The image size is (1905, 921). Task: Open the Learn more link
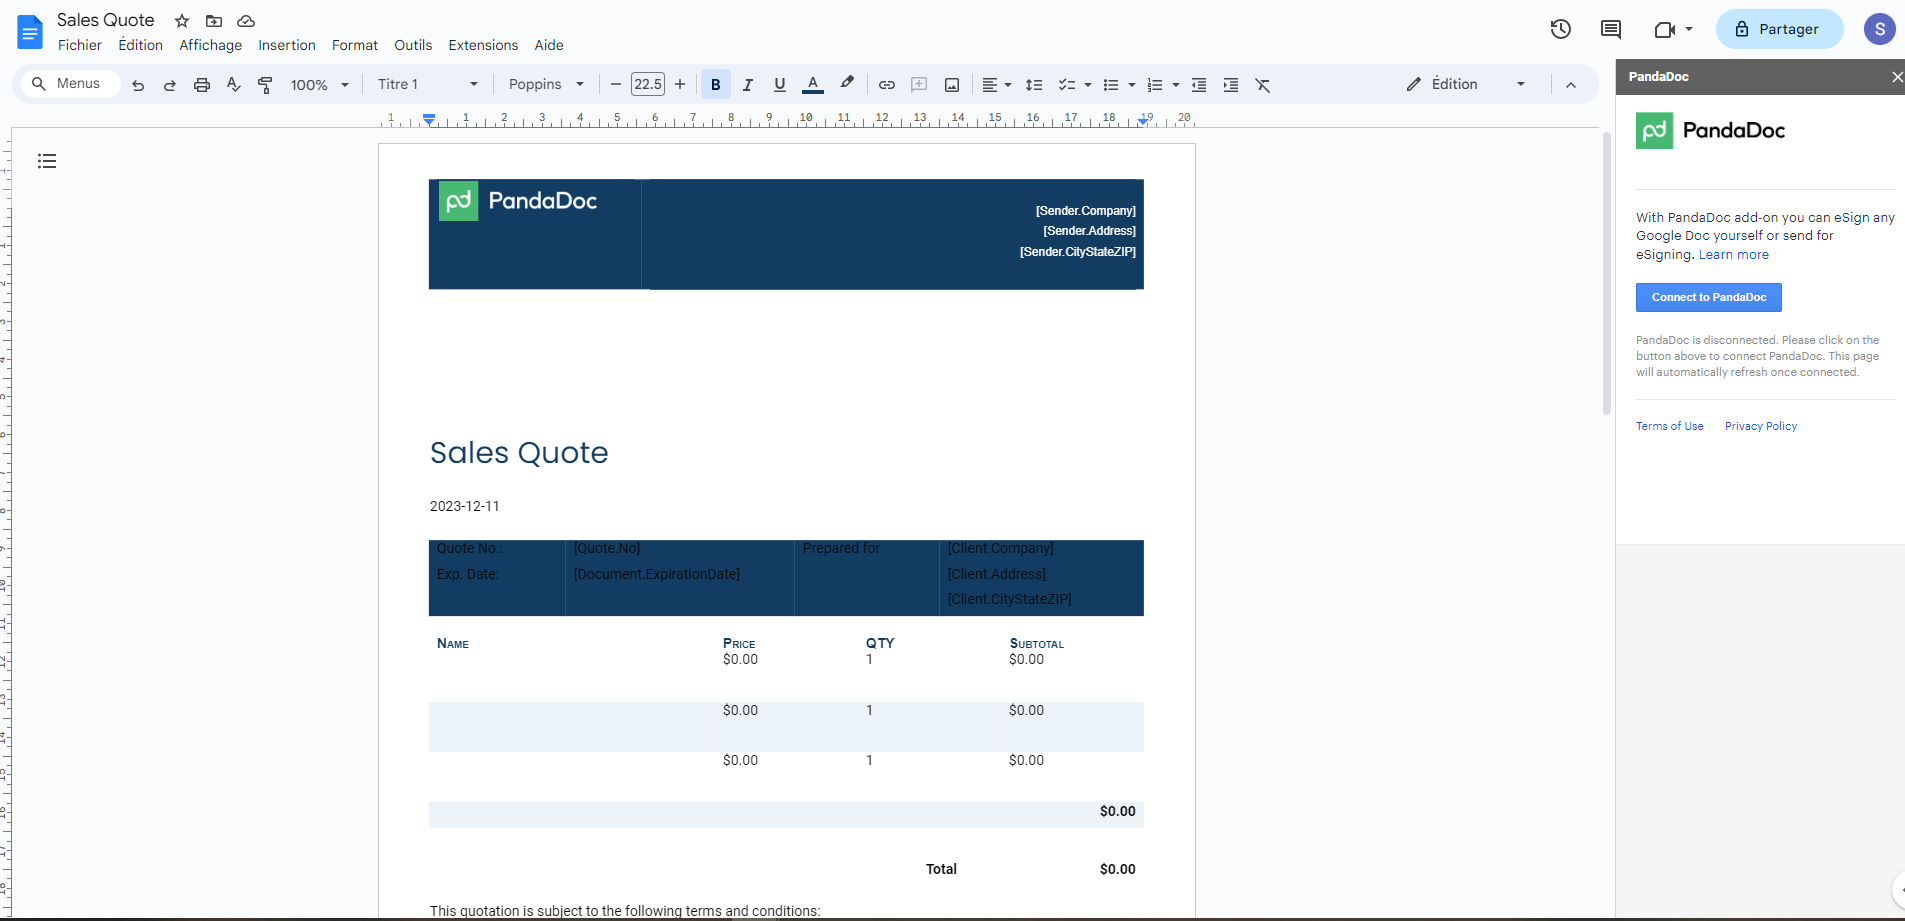click(x=1733, y=254)
